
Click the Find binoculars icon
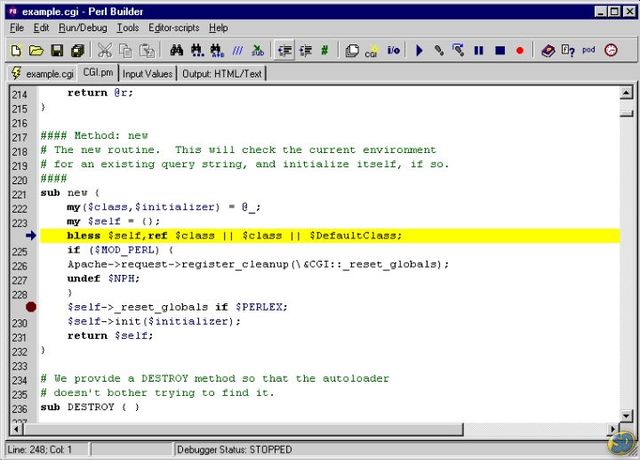point(176,51)
